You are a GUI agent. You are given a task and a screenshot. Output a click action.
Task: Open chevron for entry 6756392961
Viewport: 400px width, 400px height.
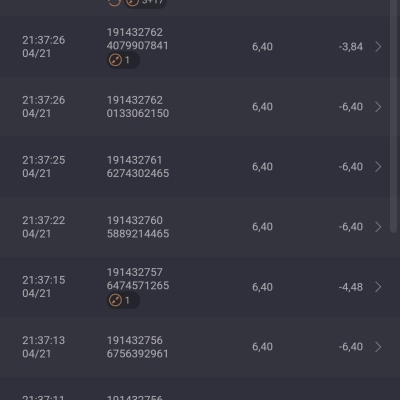[378, 347]
